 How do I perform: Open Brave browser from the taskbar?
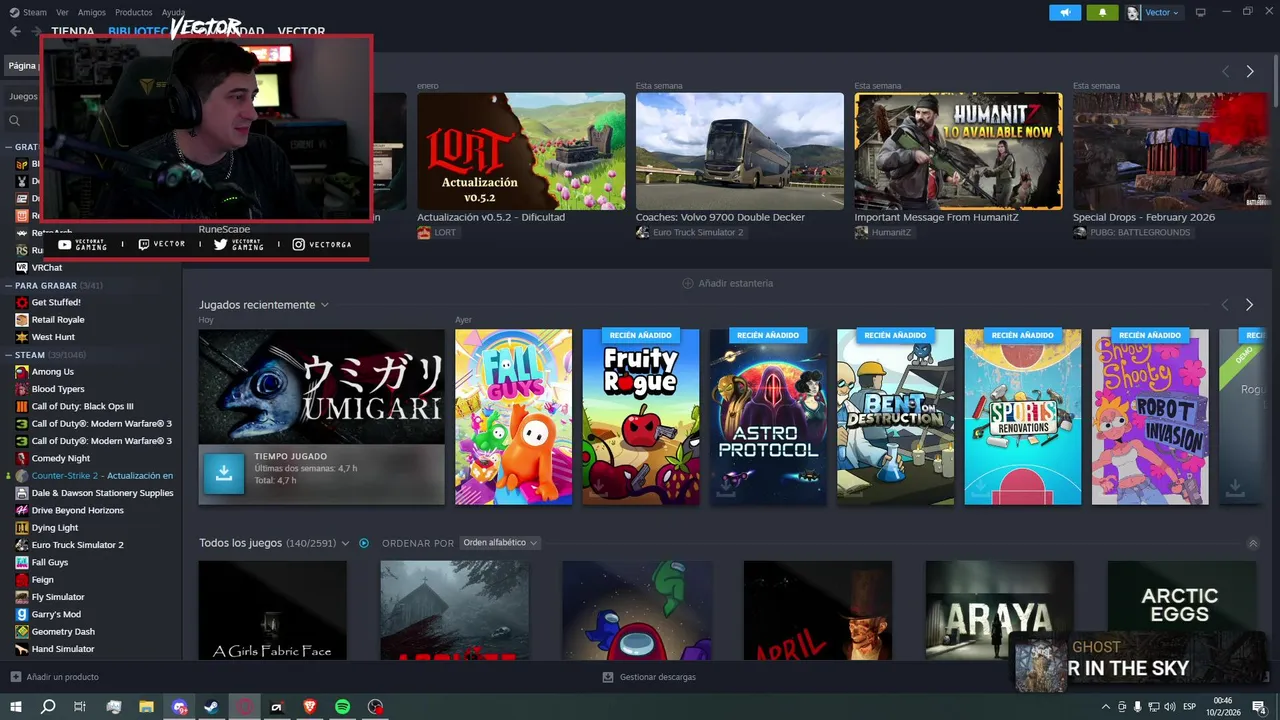310,707
